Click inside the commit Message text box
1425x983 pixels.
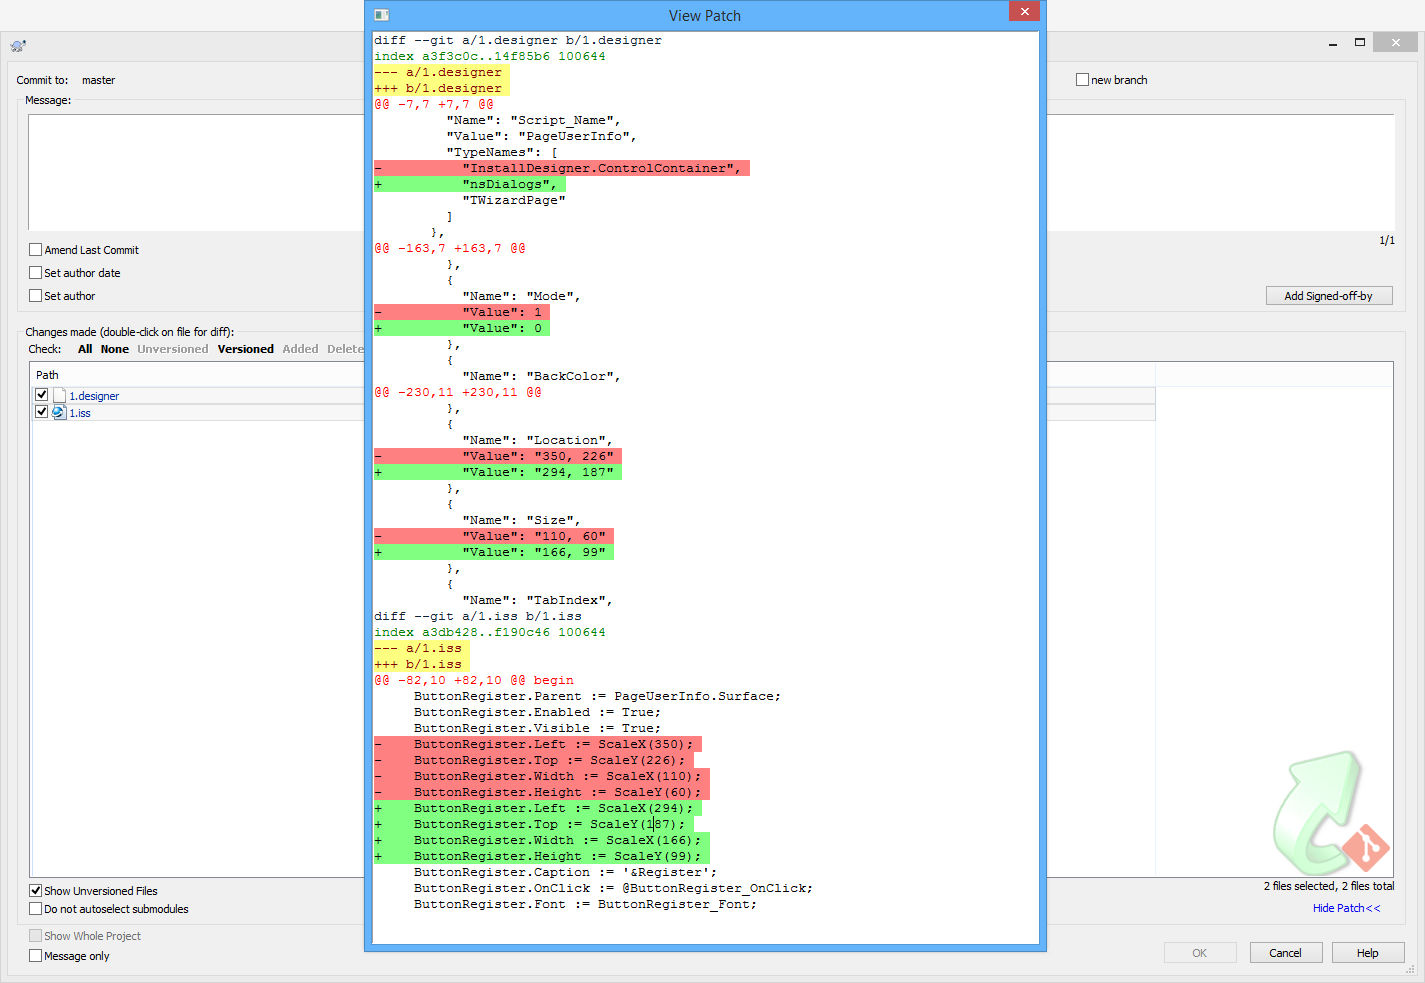(x=196, y=172)
